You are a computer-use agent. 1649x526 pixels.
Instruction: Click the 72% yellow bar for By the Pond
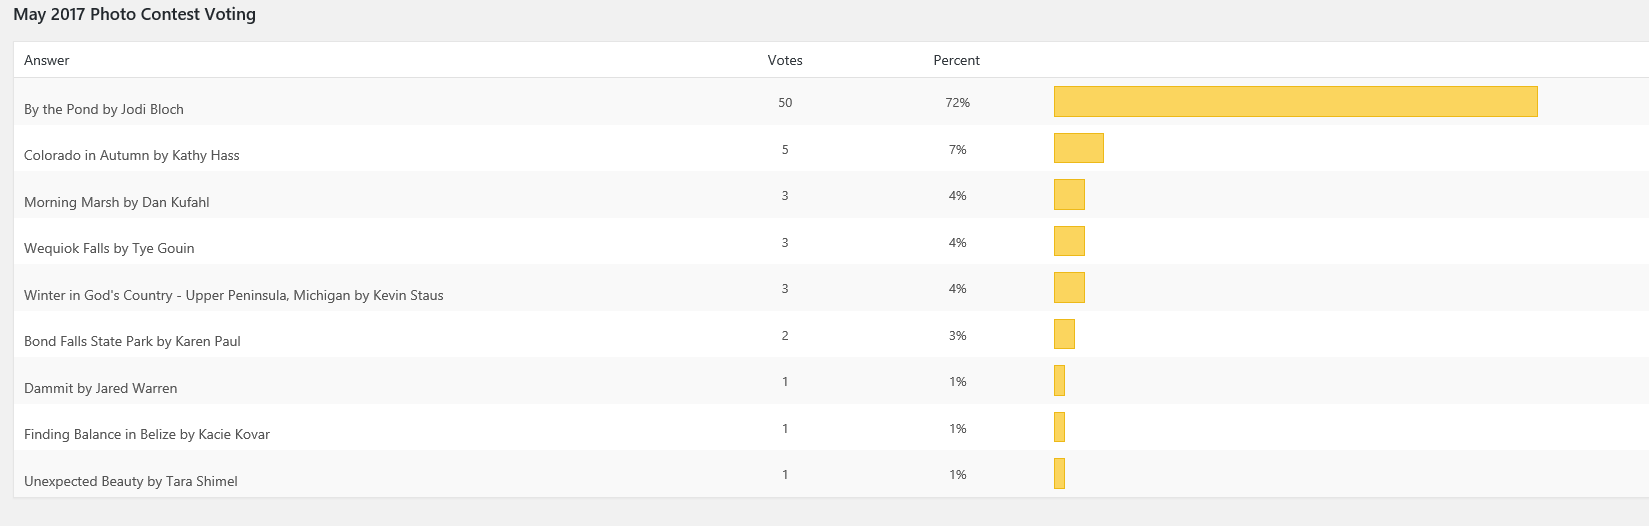click(x=1295, y=102)
